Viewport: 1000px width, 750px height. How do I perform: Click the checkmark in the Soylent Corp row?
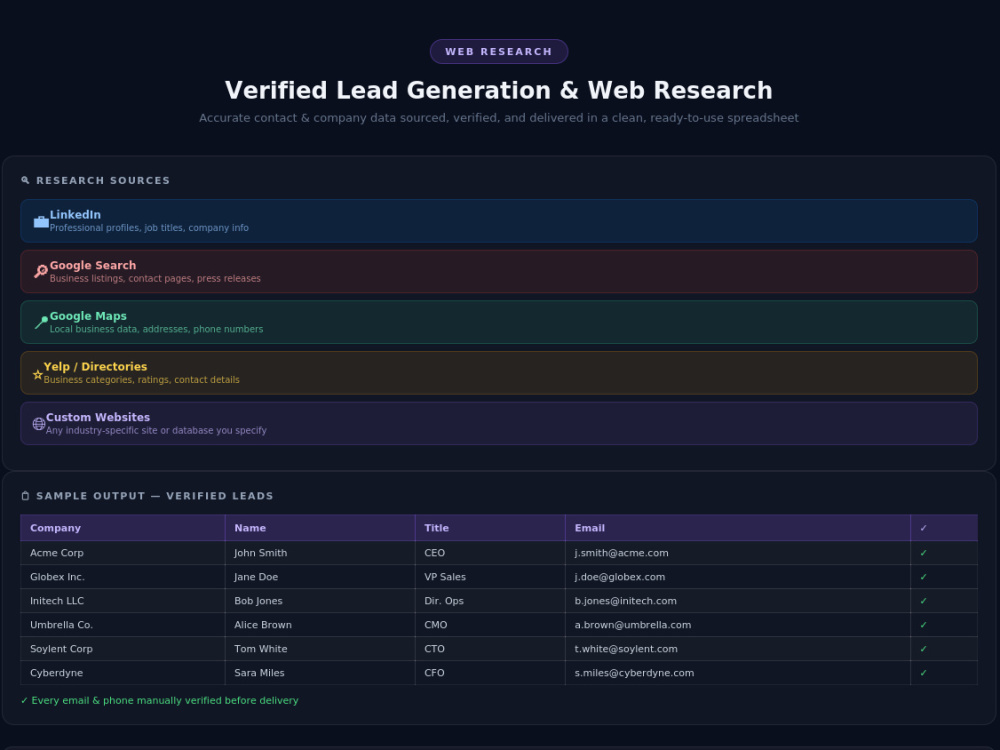(923, 649)
